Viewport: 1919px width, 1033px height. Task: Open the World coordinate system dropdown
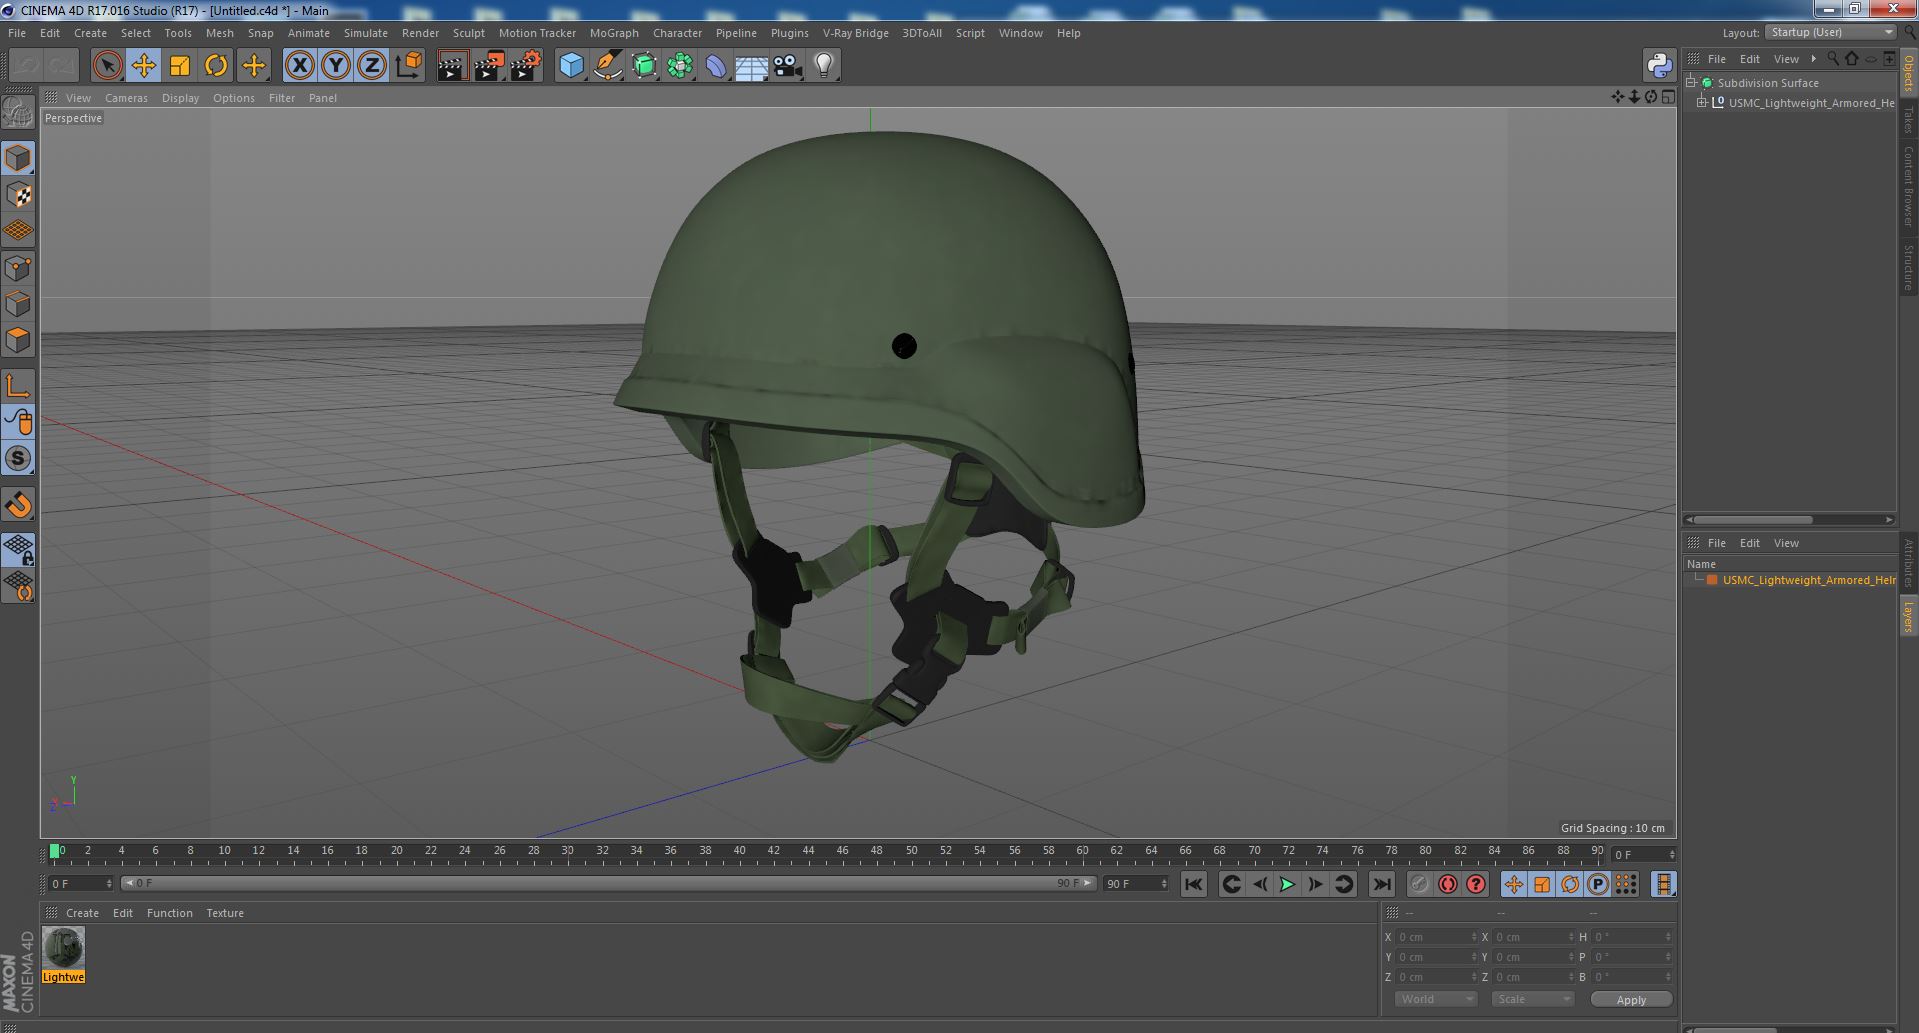click(x=1435, y=999)
